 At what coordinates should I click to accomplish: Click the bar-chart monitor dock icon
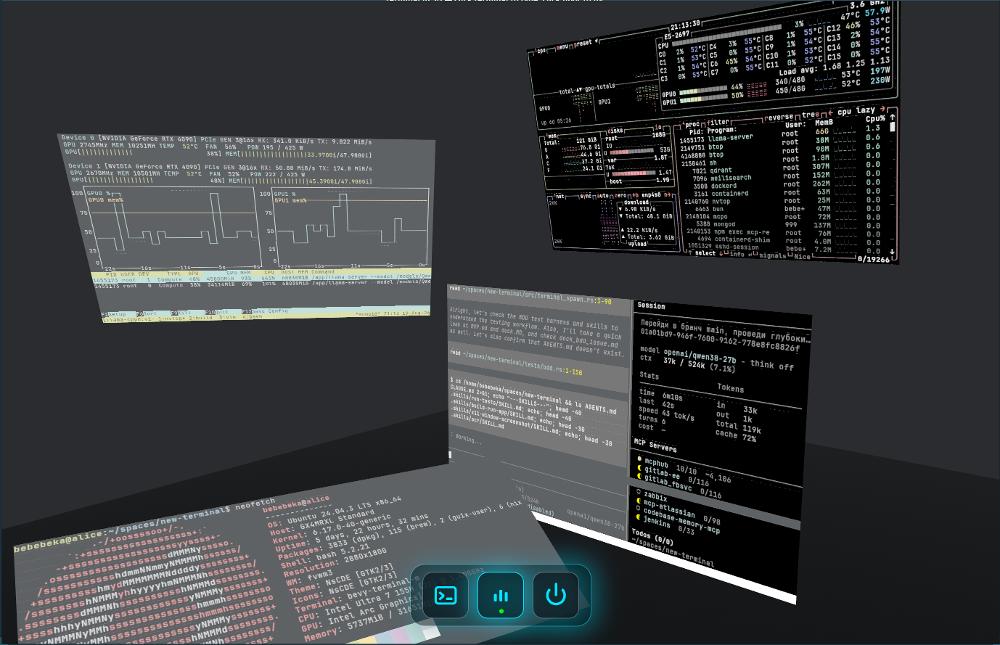501,595
